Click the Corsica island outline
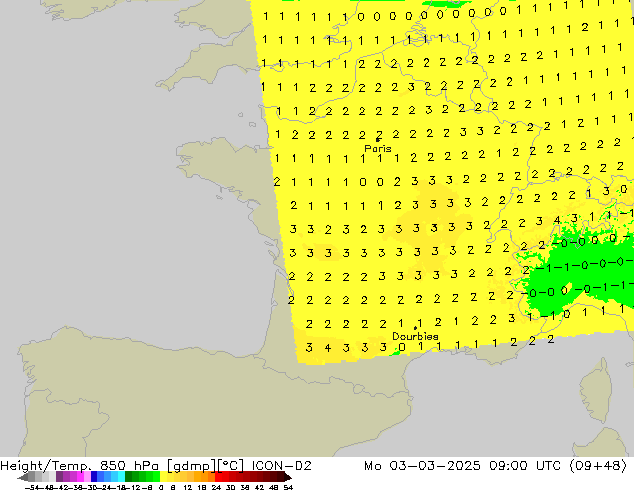The height and width of the screenshot is (490, 634). [x=598, y=392]
